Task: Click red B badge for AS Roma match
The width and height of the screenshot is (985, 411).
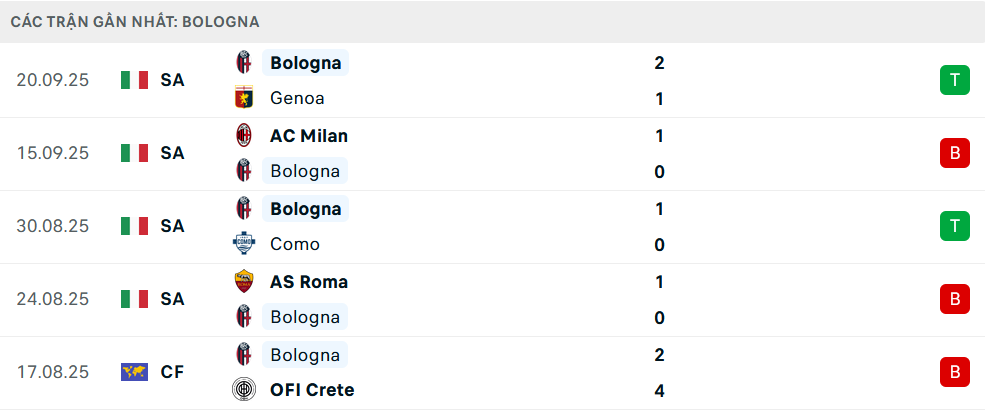Action: click(954, 299)
